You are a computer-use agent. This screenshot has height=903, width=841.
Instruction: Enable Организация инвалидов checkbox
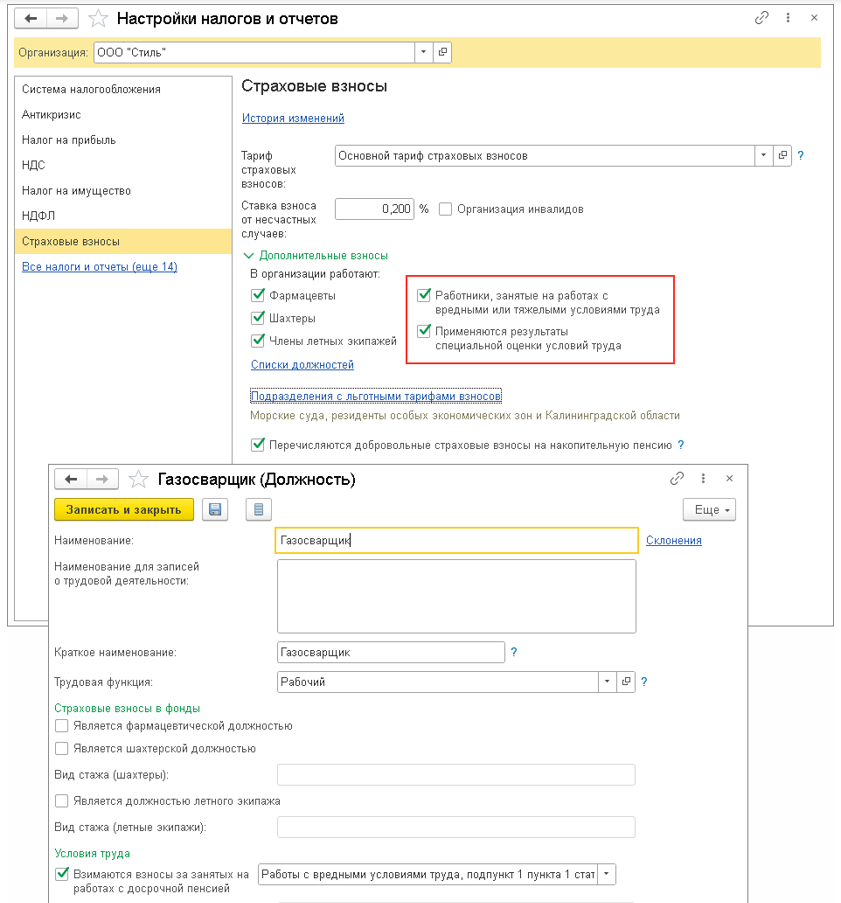446,209
